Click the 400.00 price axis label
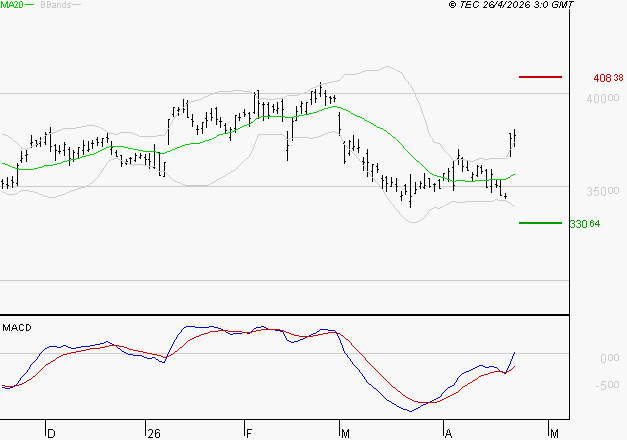 point(603,98)
